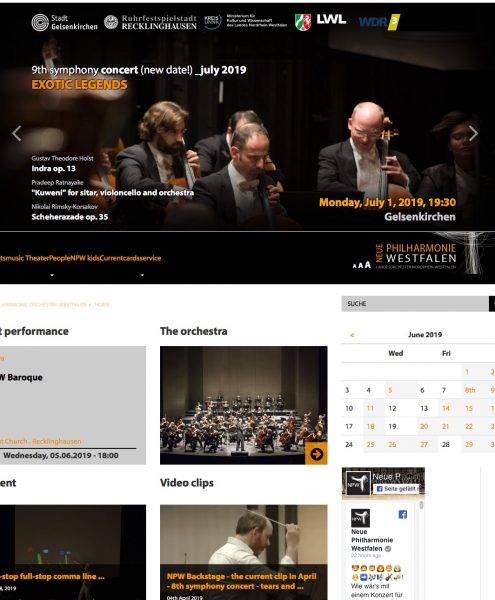495x600 pixels.
Task: Select the largest font size A
Action: pos(368,264)
